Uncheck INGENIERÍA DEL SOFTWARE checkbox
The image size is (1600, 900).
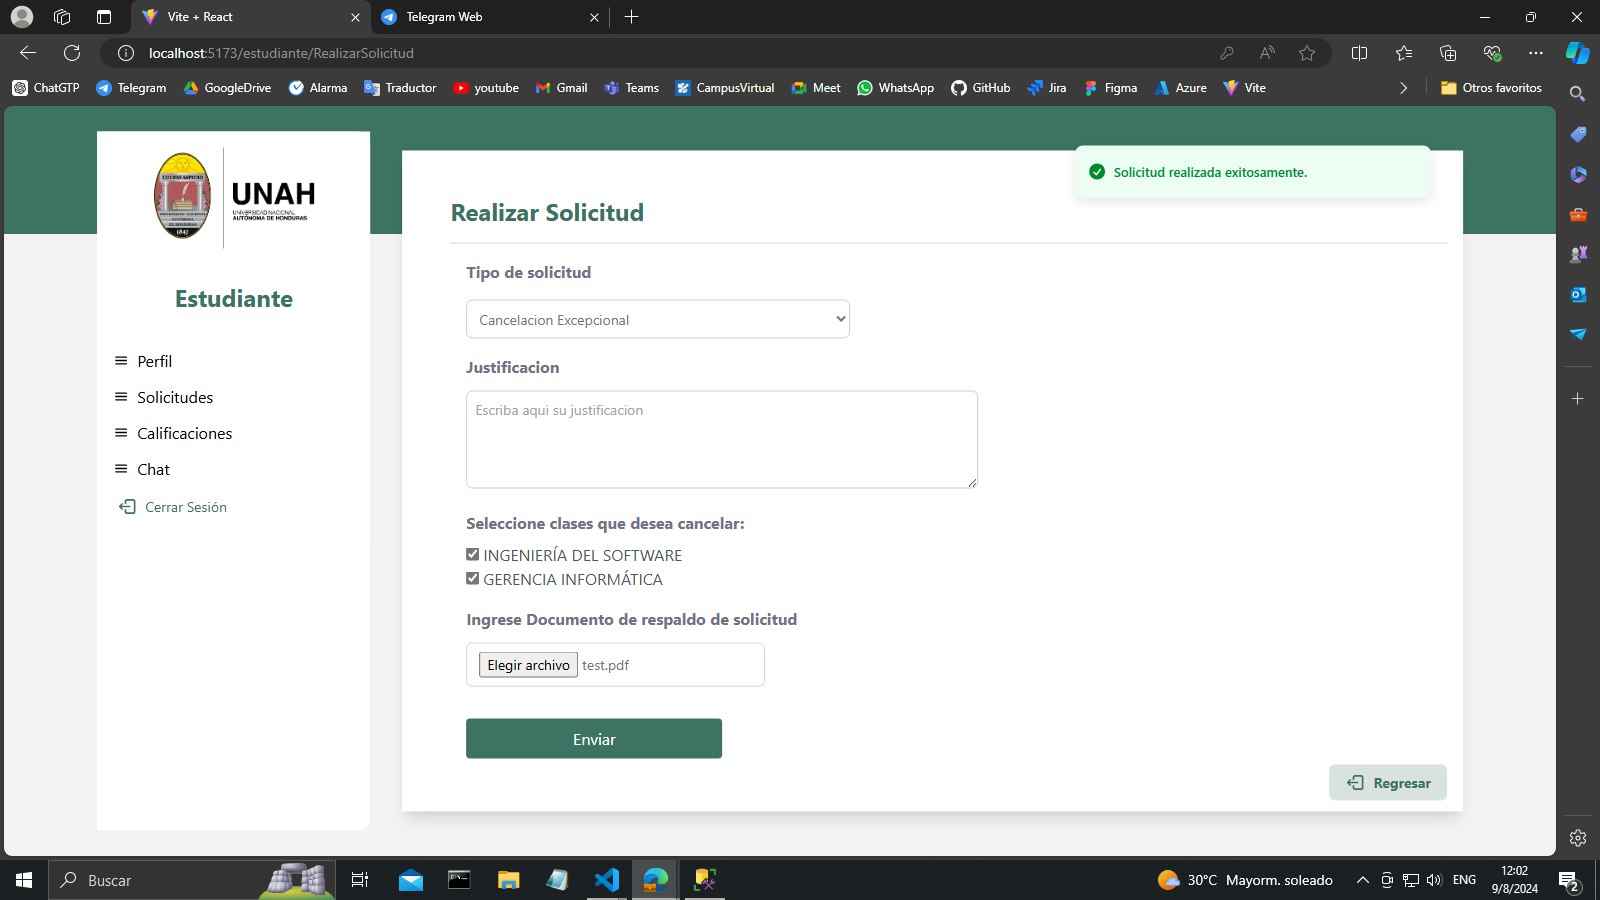473,554
